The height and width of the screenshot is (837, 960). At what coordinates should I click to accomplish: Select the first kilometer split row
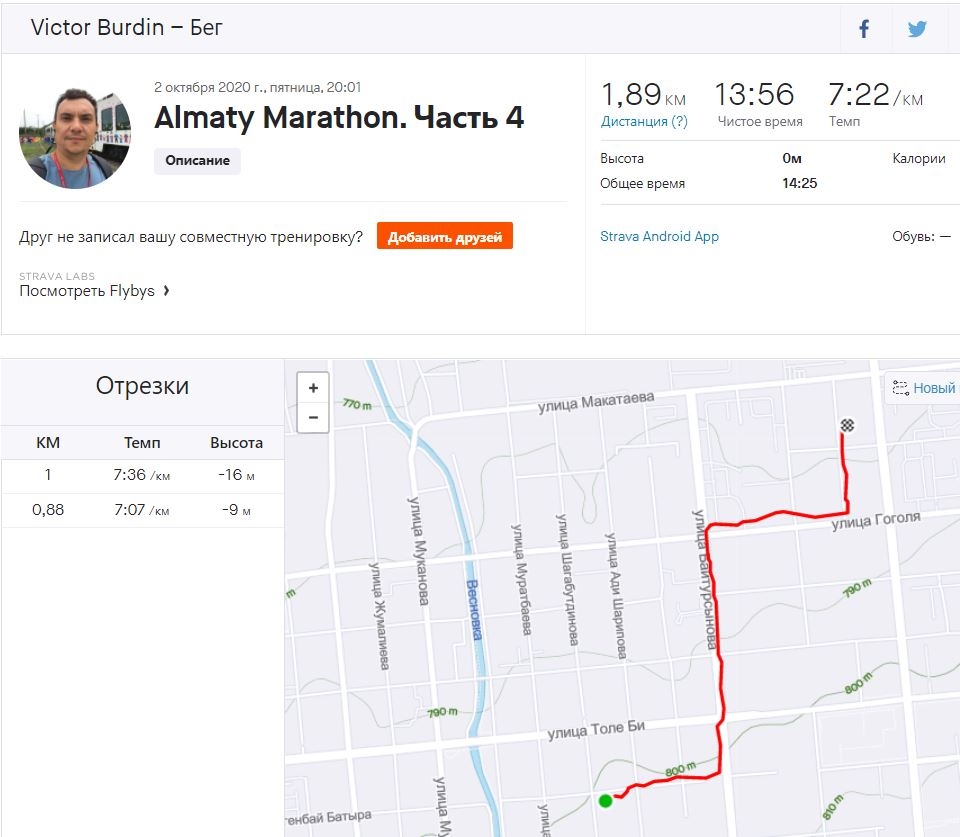pos(142,475)
